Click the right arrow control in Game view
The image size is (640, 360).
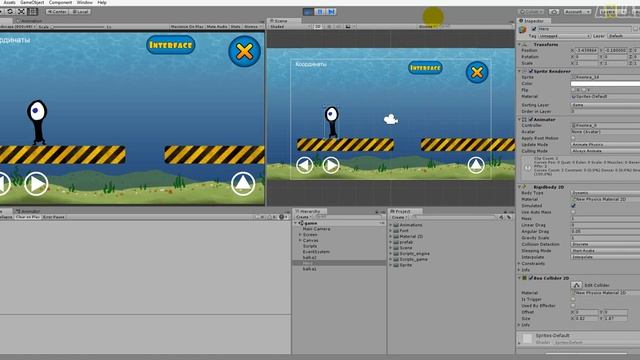36,184
